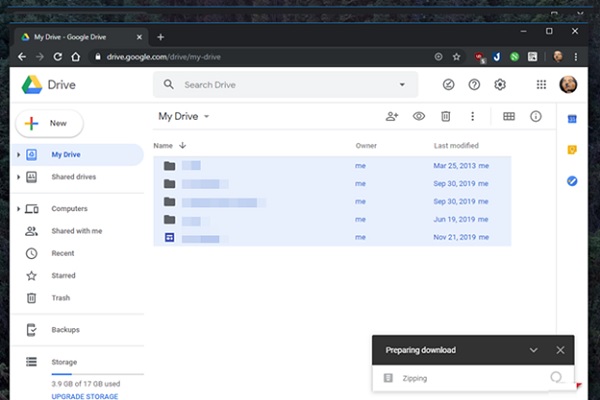Click the Last modified column header
Screen dimensions: 600x400
456,145
